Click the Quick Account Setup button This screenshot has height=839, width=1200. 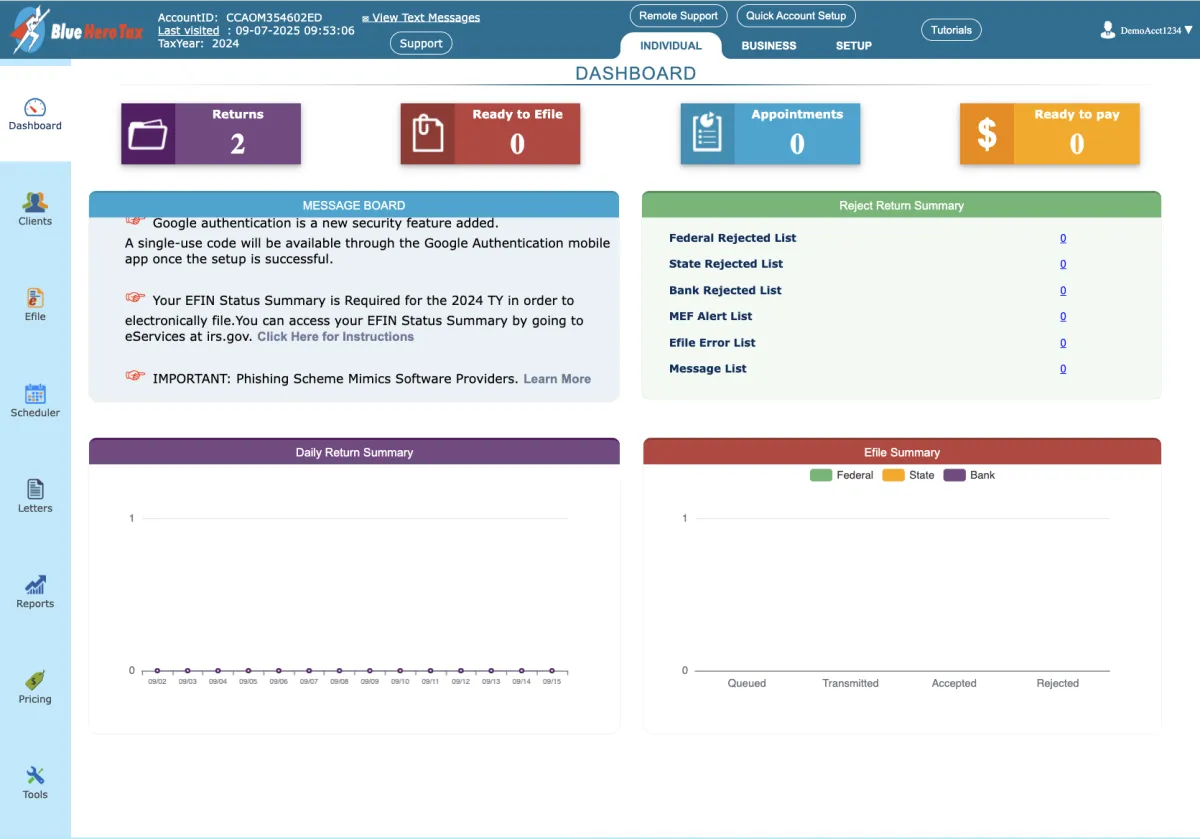tap(796, 16)
